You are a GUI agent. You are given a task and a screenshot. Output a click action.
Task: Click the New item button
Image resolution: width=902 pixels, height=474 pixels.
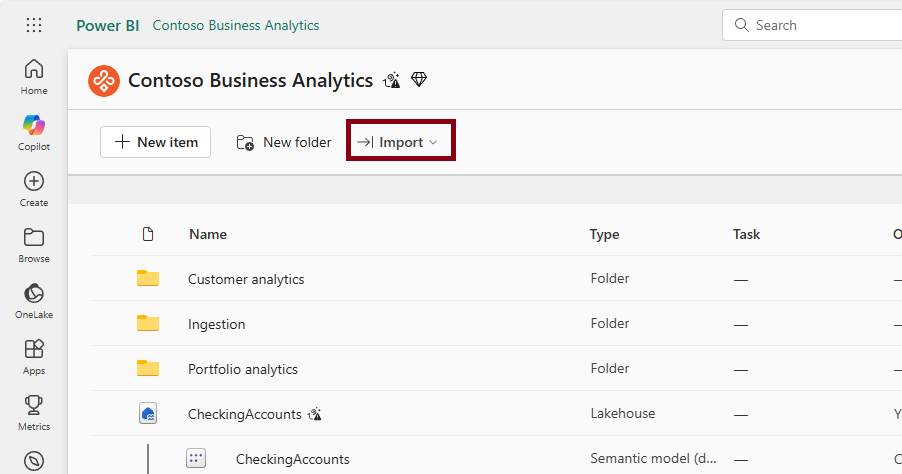pos(155,142)
